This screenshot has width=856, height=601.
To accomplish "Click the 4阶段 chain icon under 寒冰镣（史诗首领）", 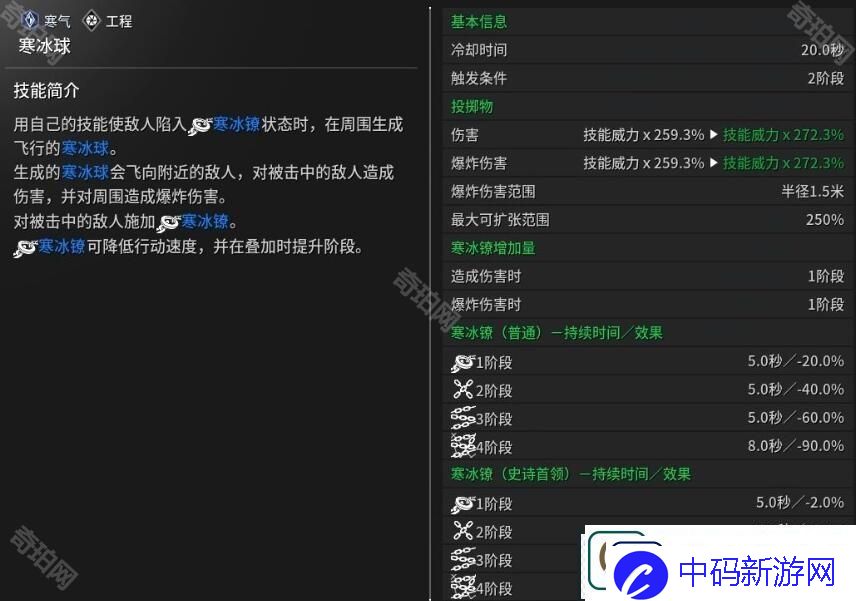I will 463,587.
